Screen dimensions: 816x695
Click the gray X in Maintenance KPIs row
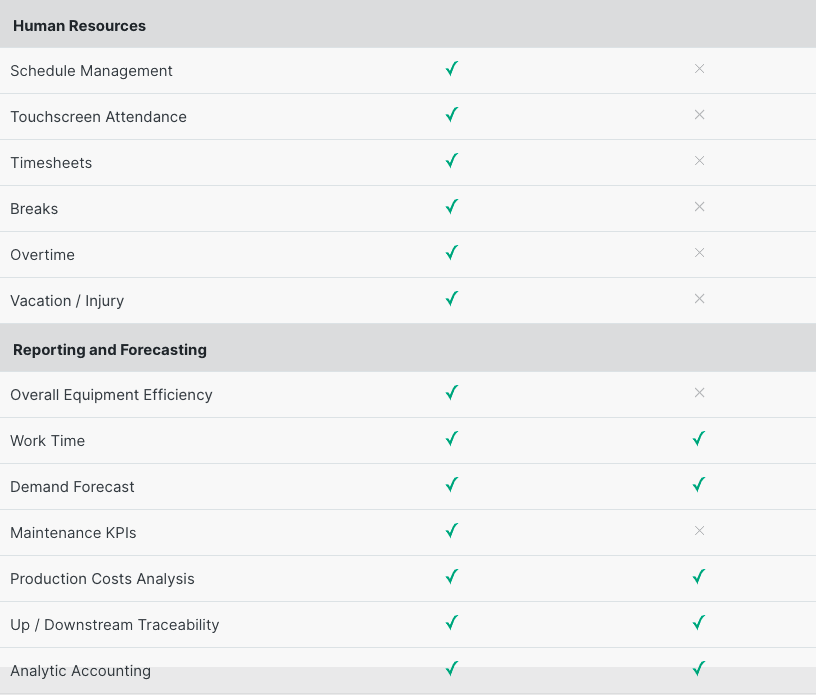pyautogui.click(x=699, y=531)
